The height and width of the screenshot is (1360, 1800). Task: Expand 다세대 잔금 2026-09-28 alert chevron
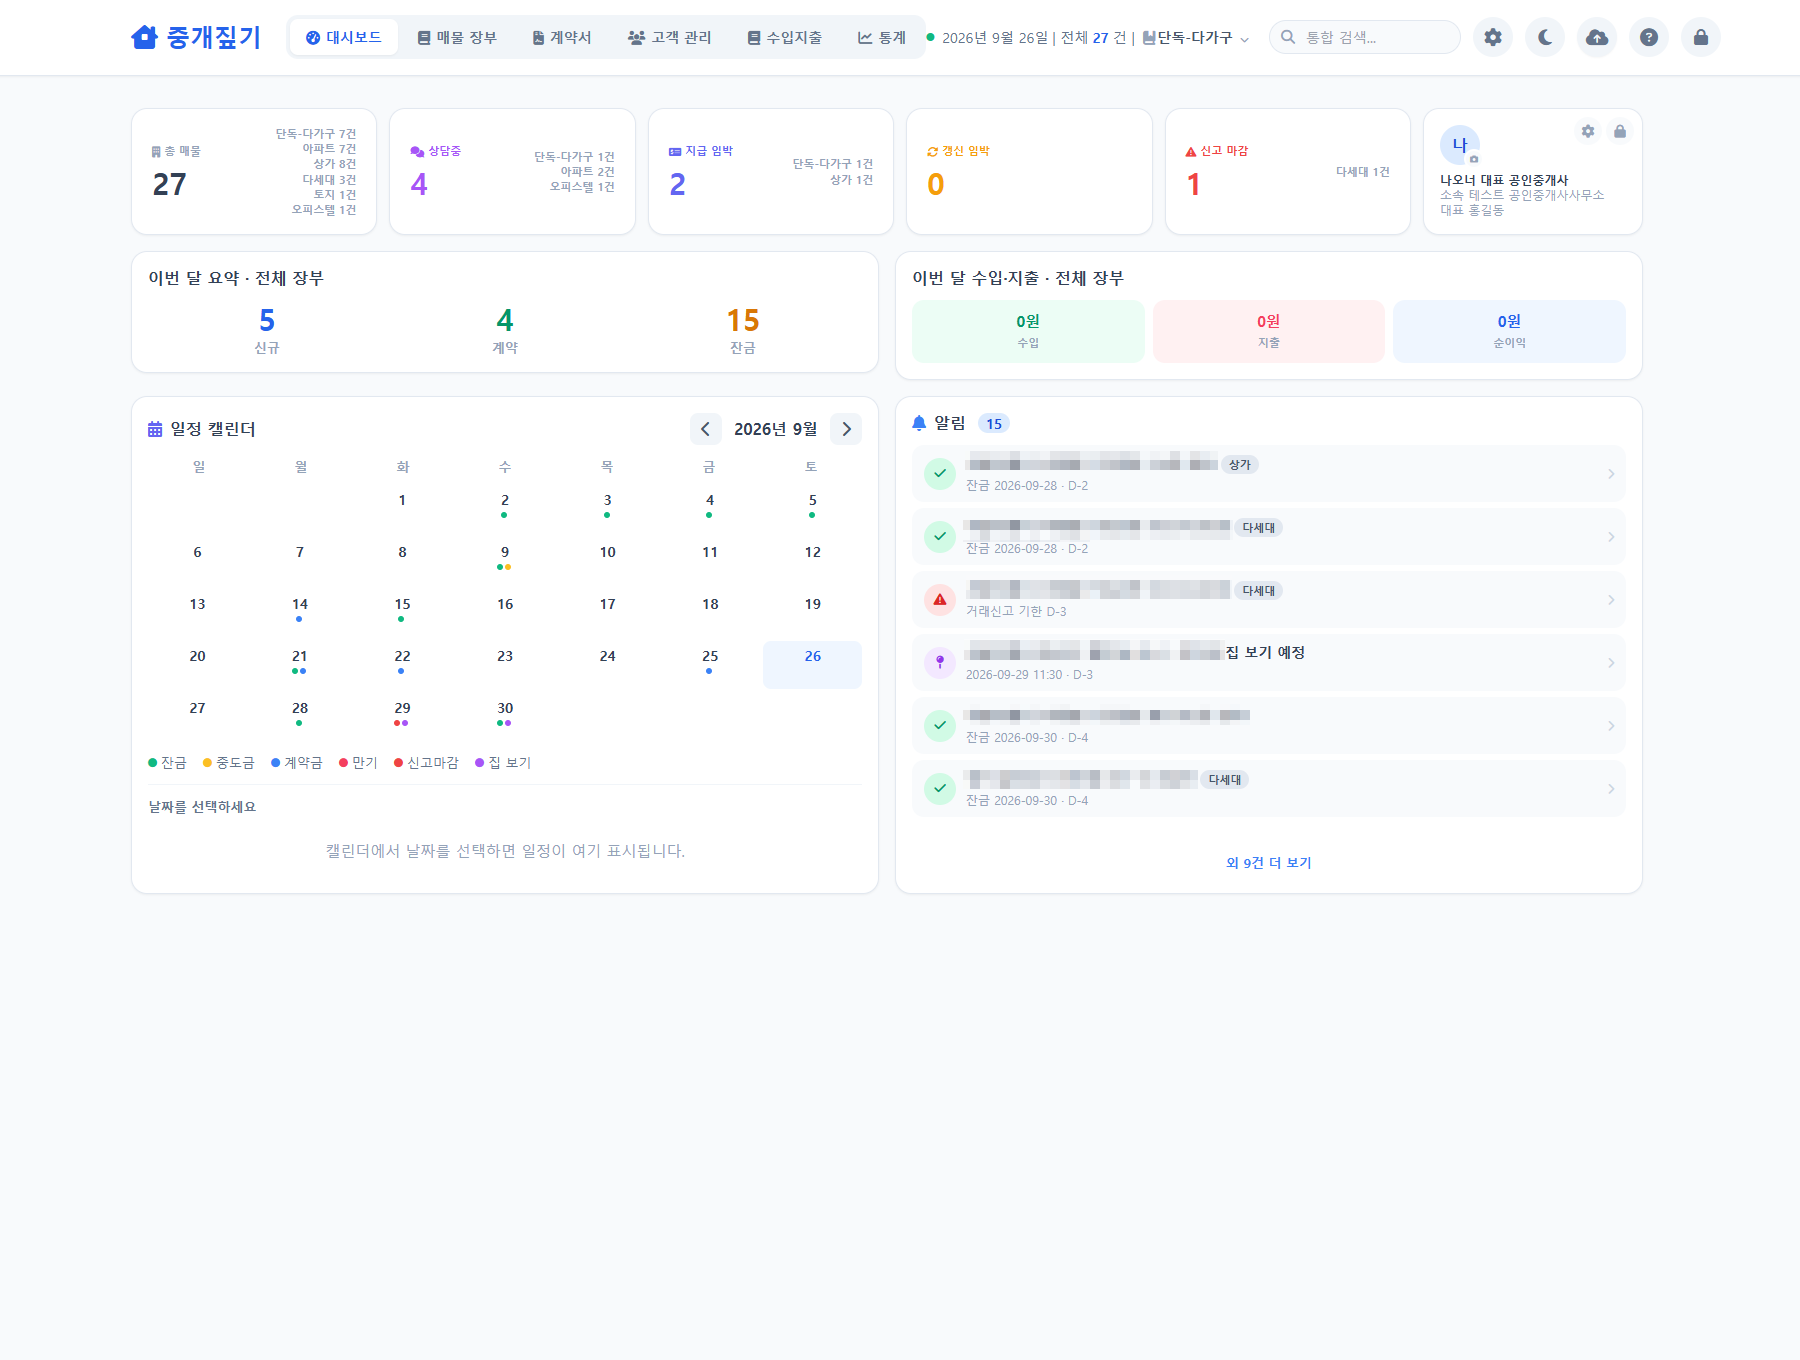[1611, 537]
